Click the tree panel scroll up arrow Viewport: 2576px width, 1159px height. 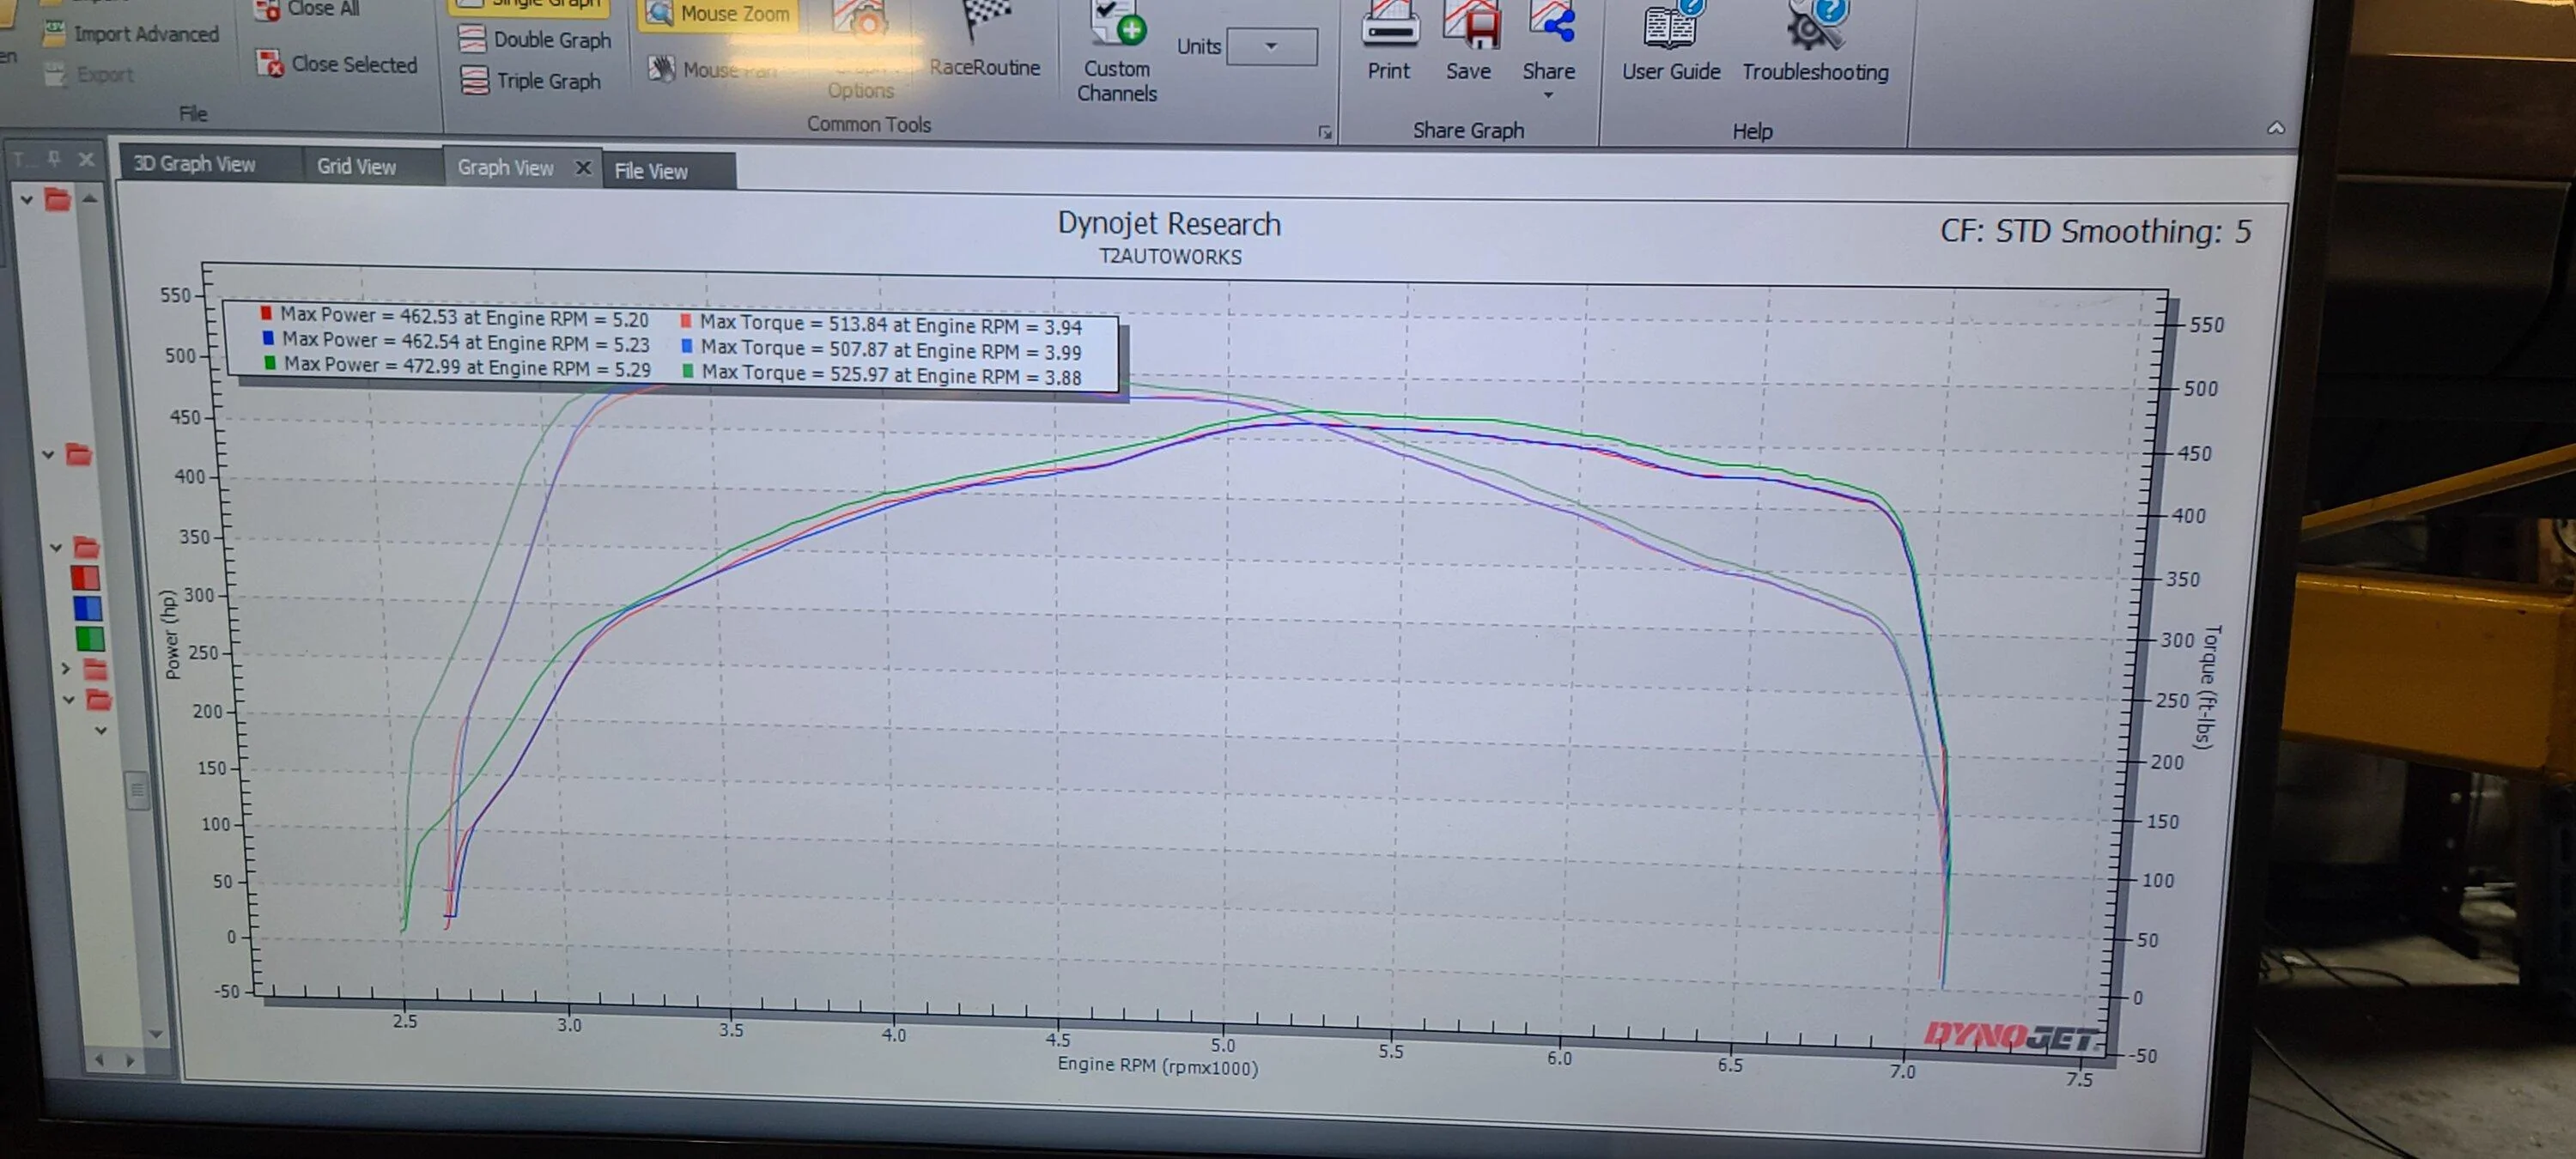(91, 199)
